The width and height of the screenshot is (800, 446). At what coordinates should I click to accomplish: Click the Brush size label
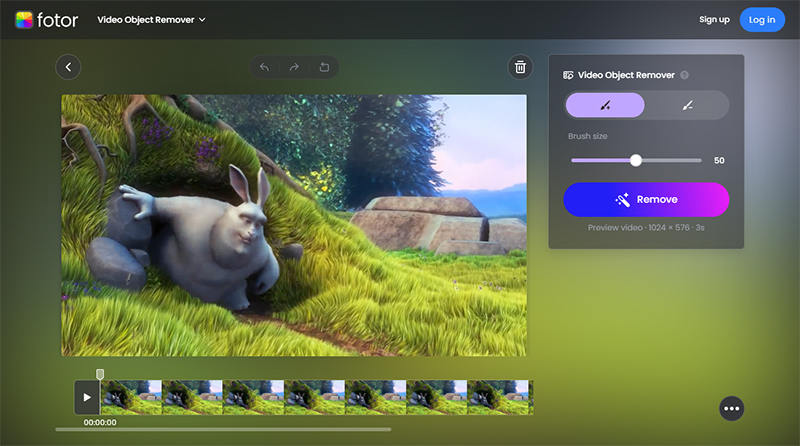(x=588, y=136)
